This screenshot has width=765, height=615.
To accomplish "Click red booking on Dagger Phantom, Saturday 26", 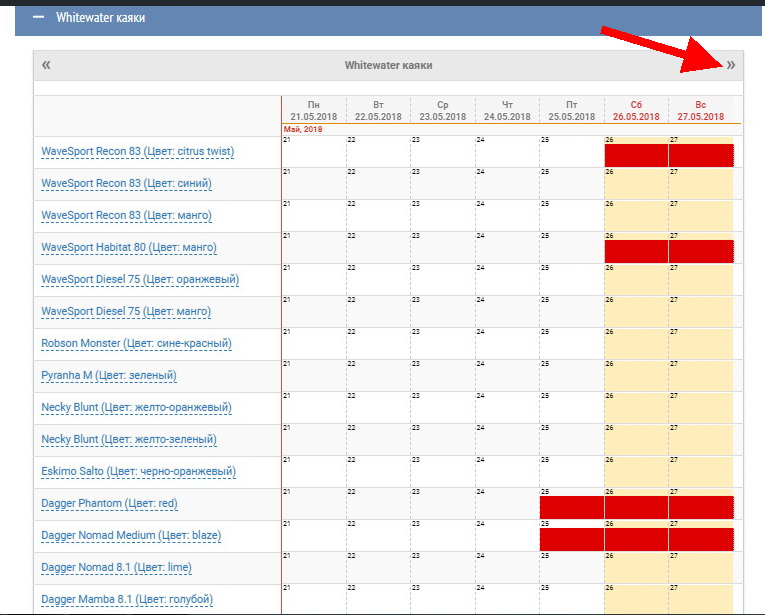I will point(636,508).
